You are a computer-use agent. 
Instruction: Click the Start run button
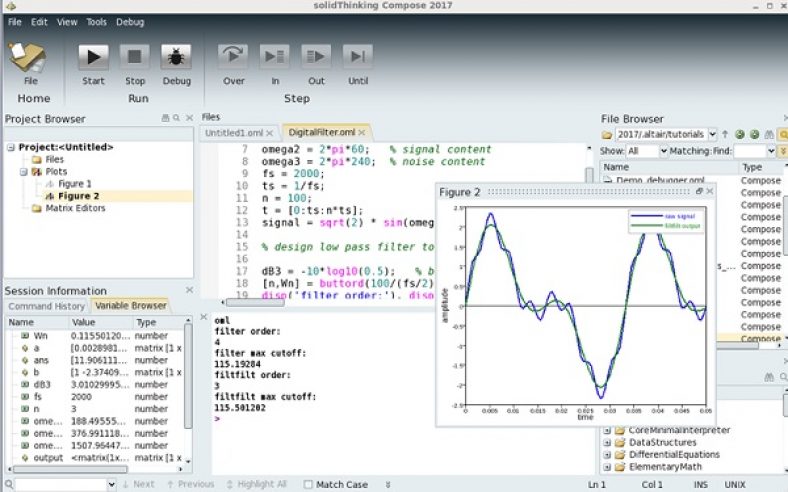[x=93, y=57]
